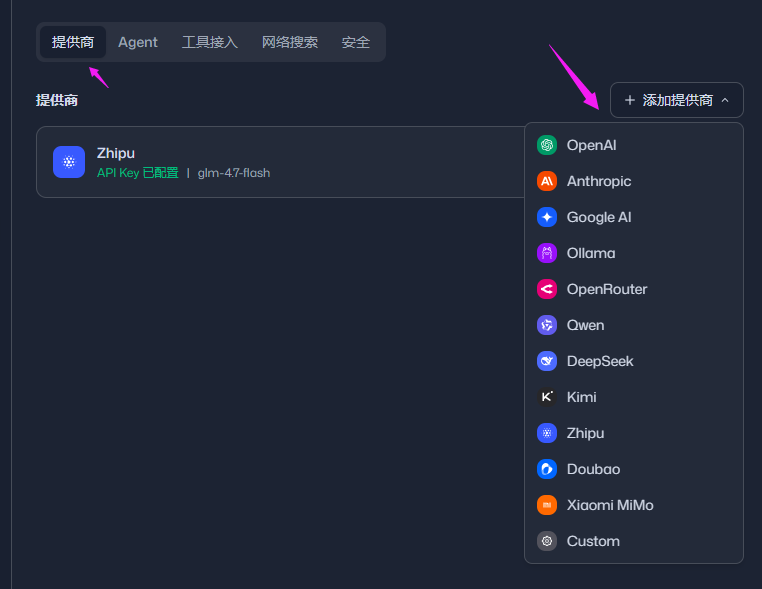
Task: Collapse the 添加提供商 dropdown chevron
Action: tap(725, 100)
